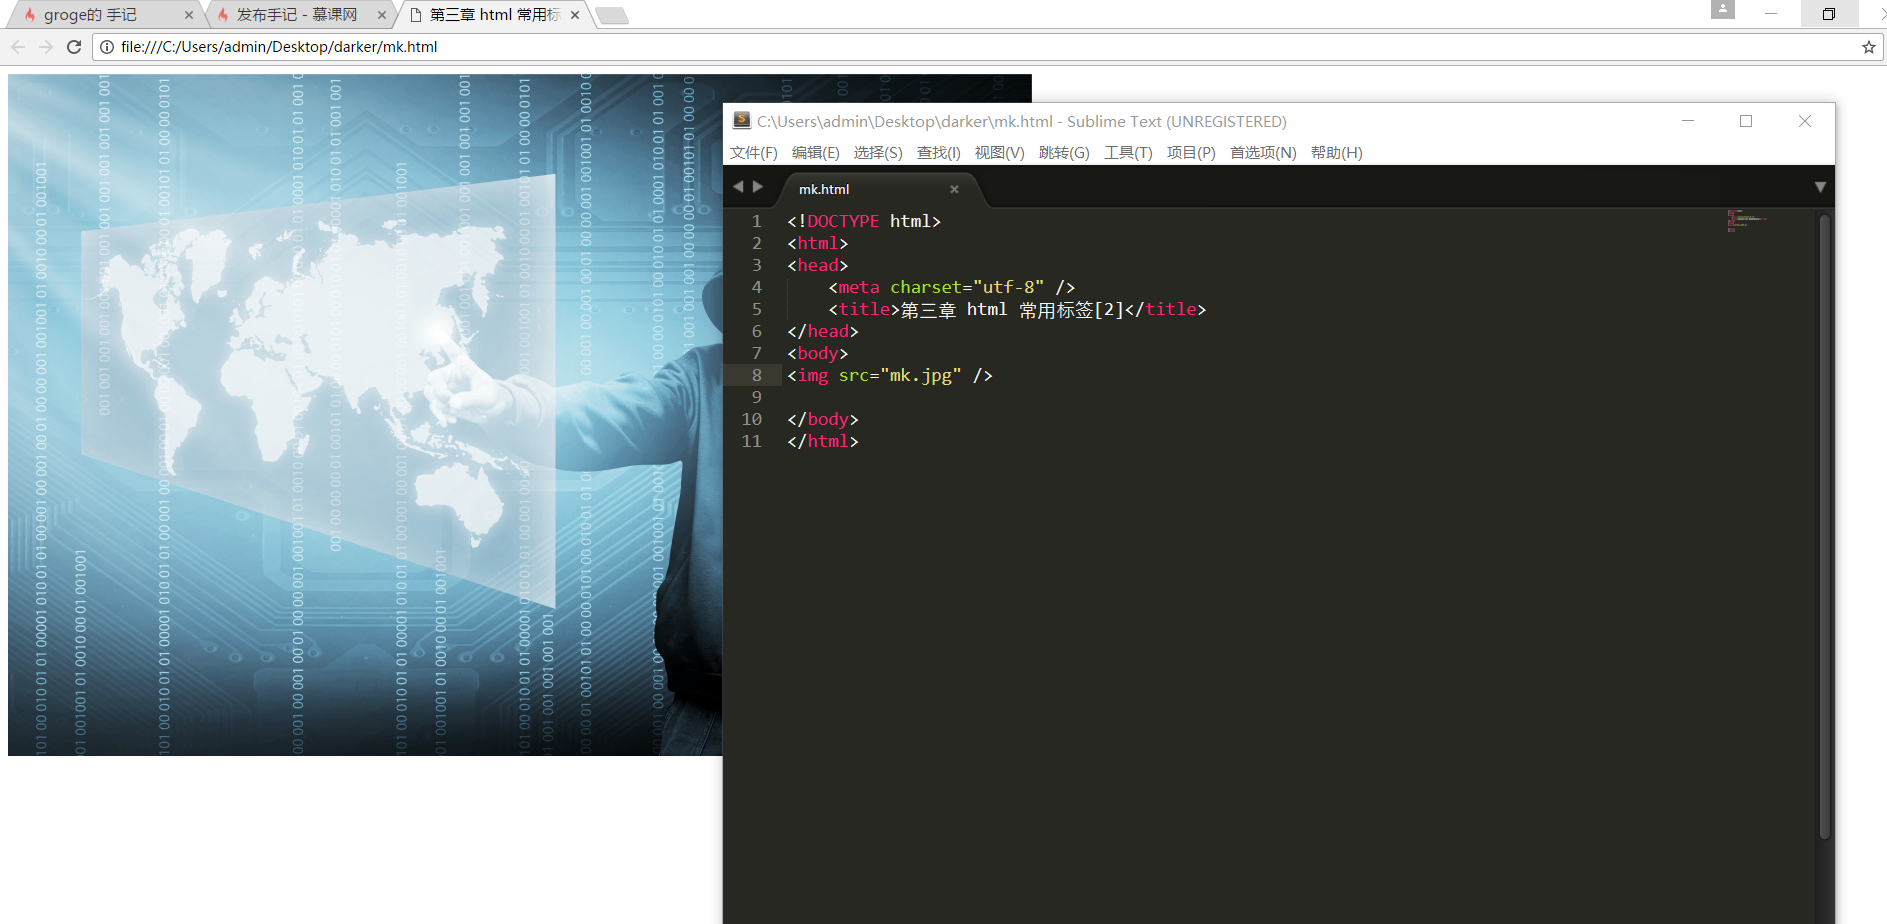Close the Sublime Text window
This screenshot has width=1887, height=924.
click(x=1805, y=121)
